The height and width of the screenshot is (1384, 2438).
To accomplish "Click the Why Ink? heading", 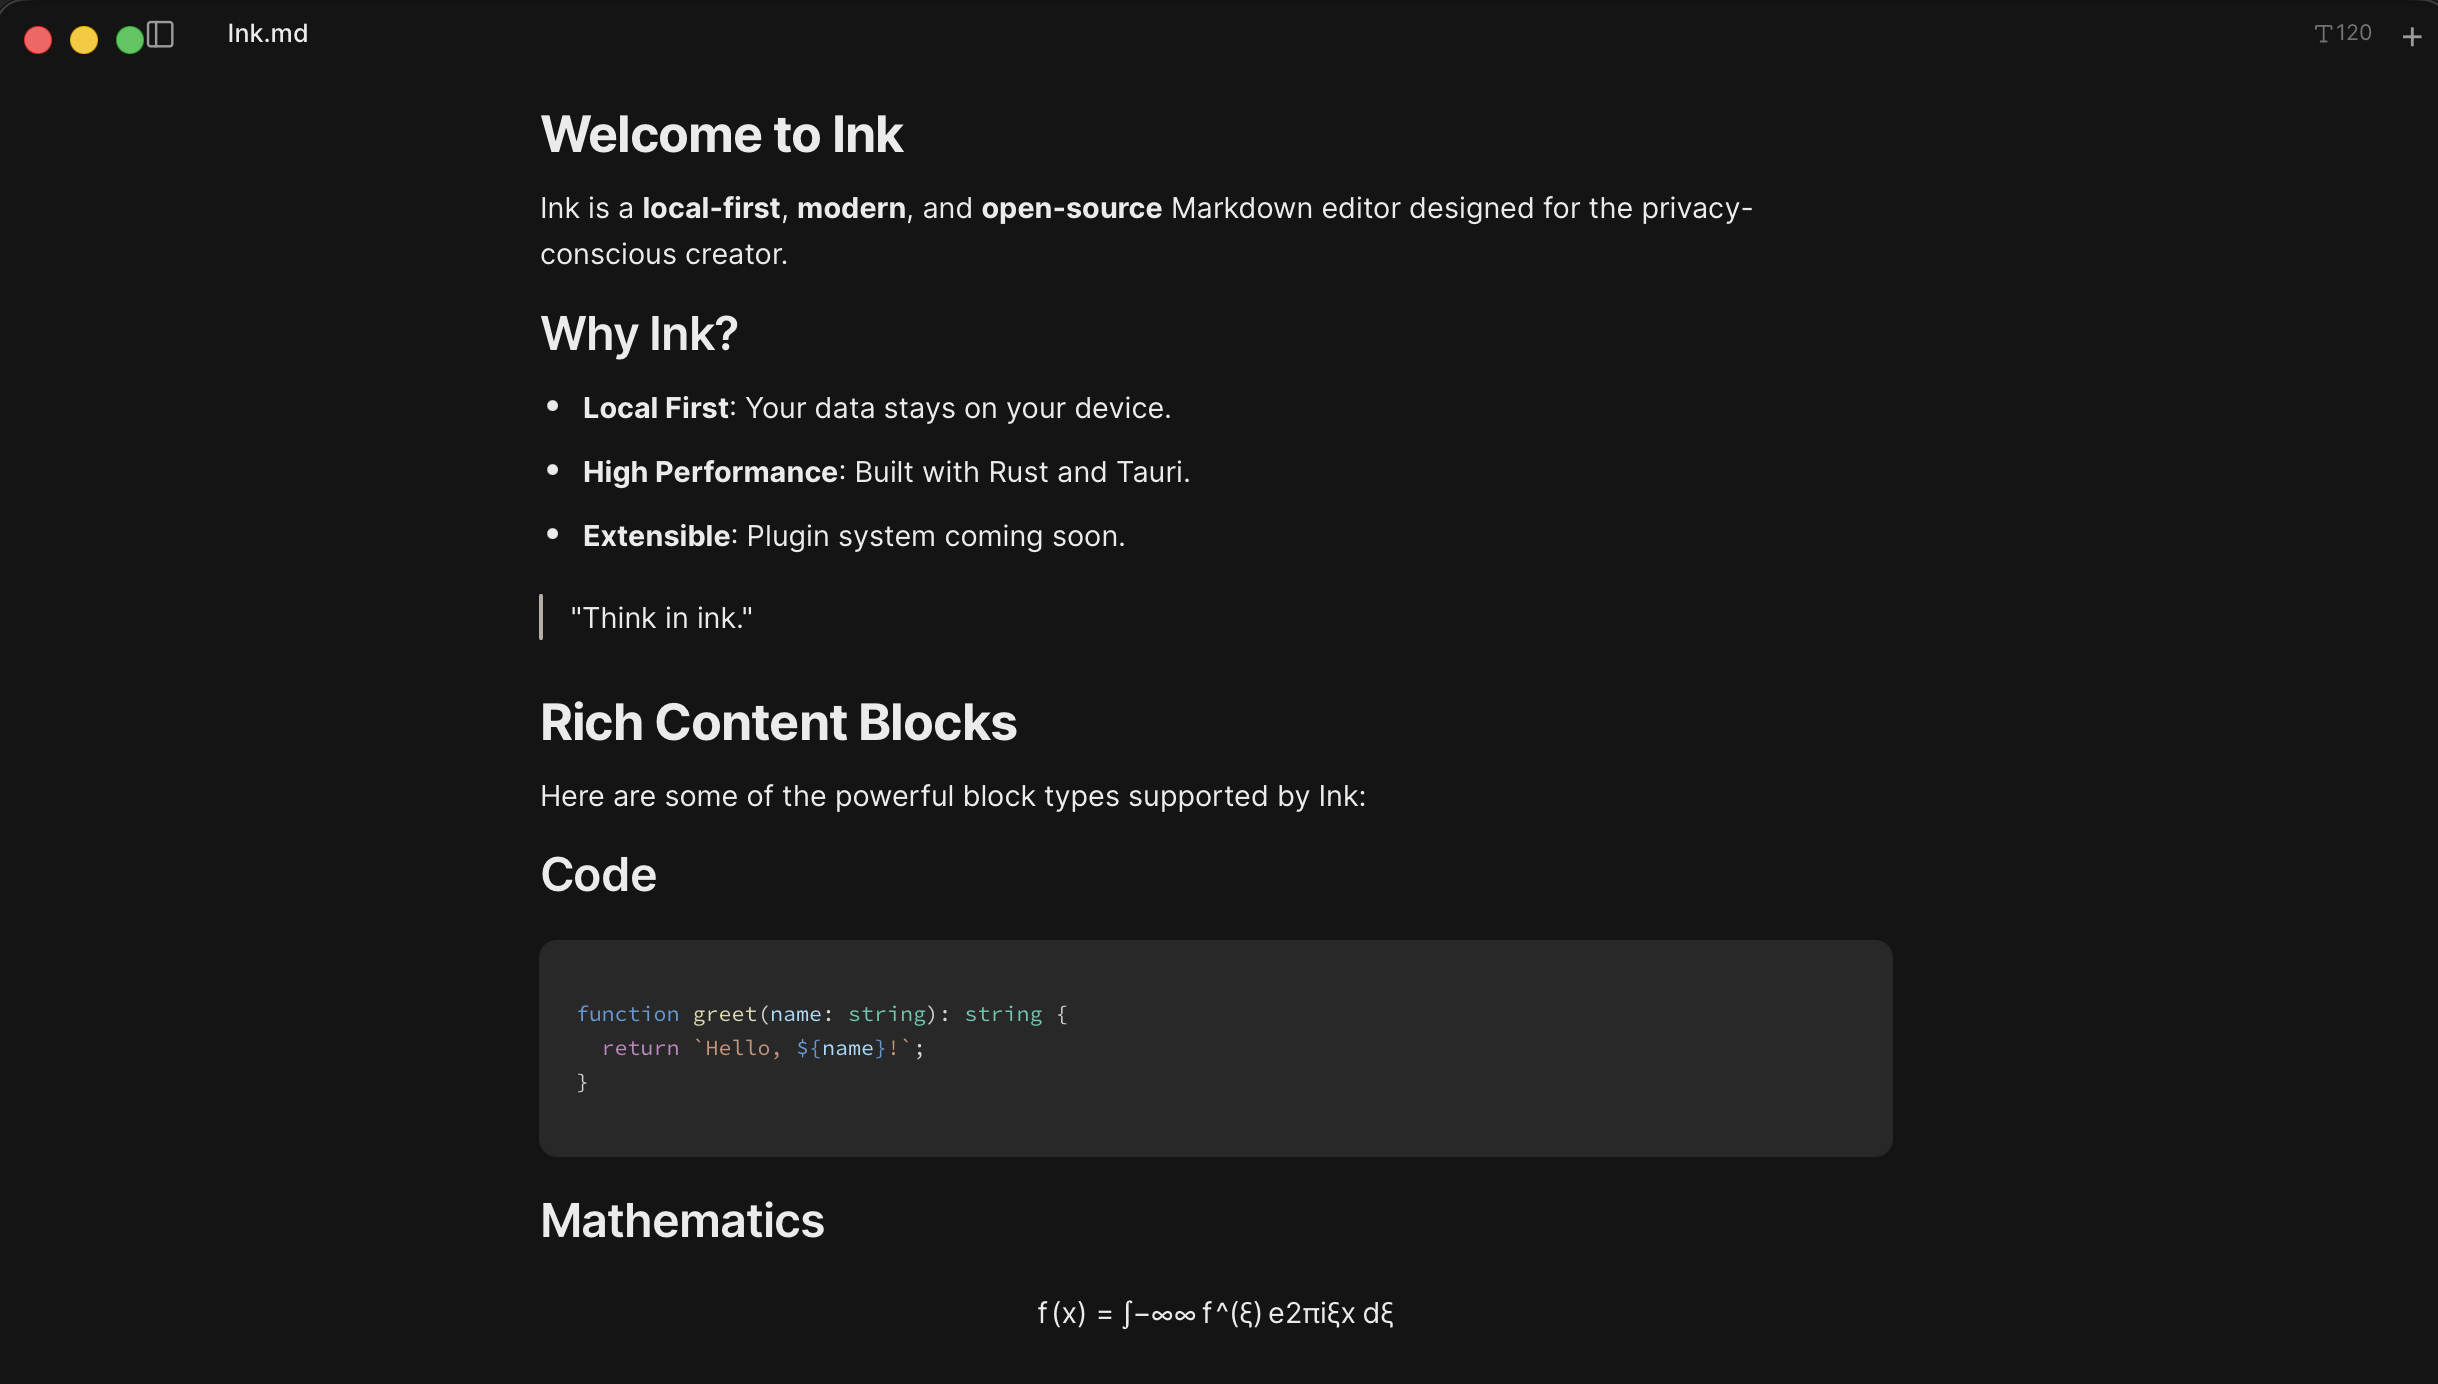I will coord(638,334).
